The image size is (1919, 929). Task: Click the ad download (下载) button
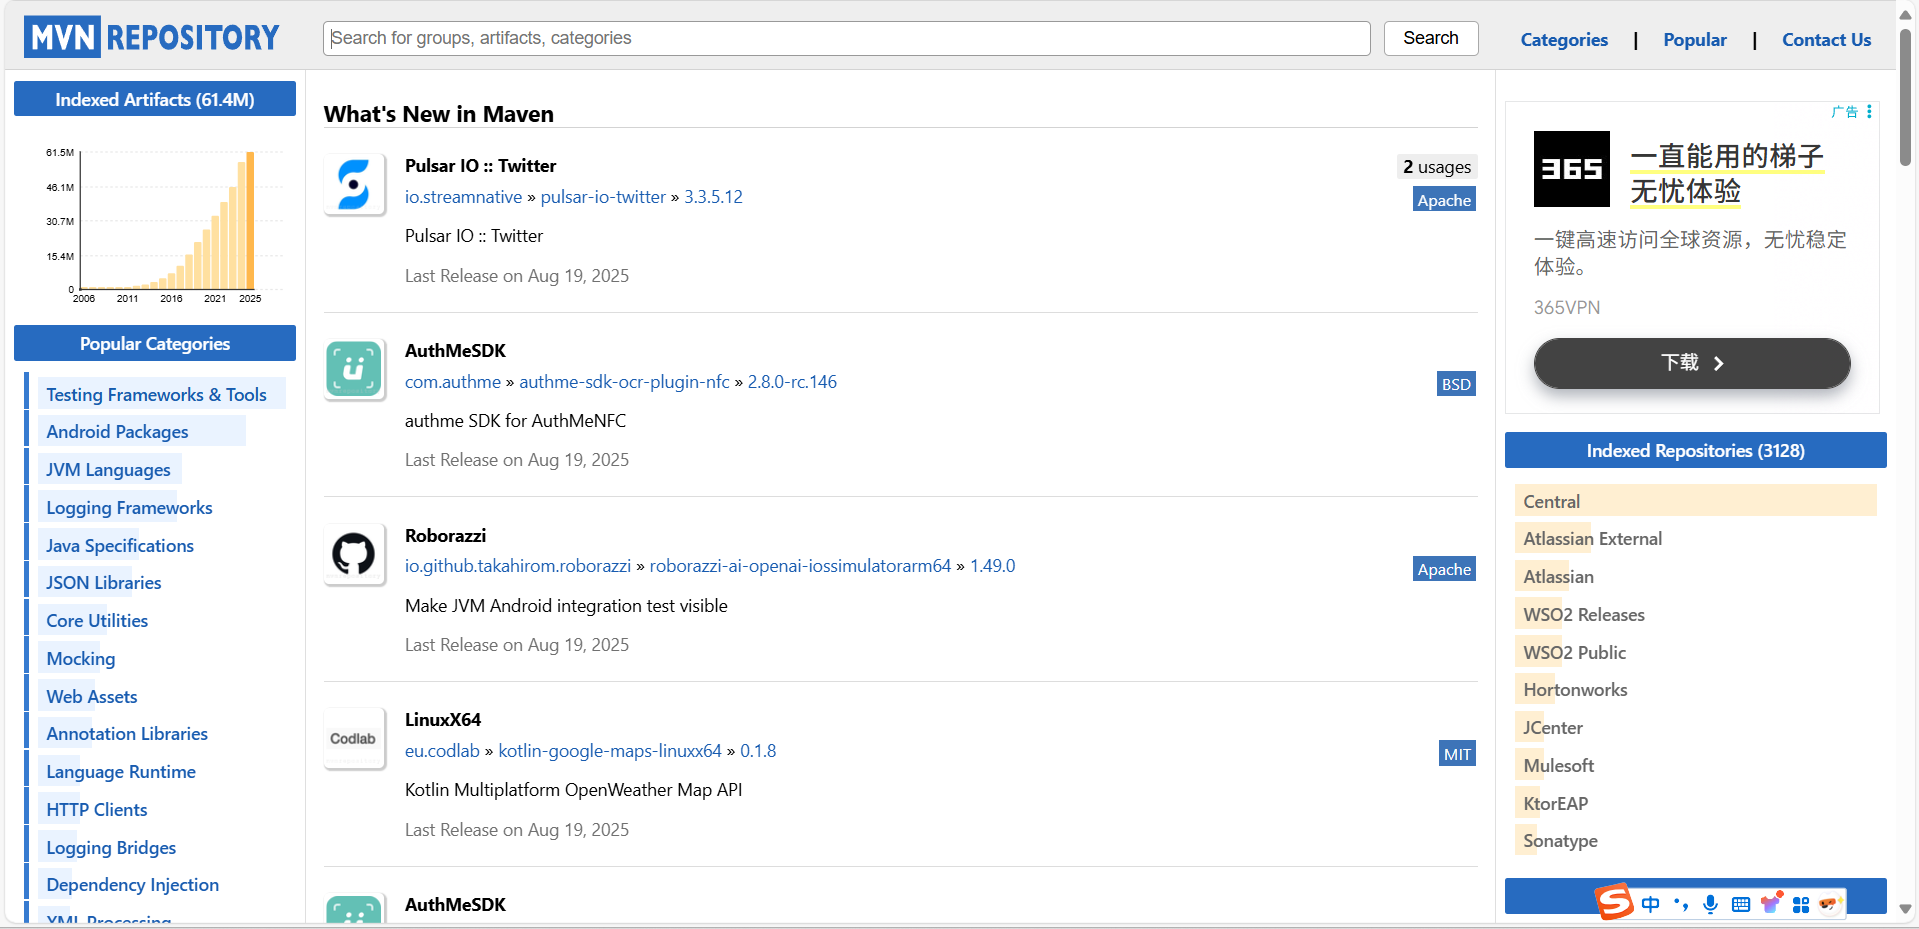tap(1692, 363)
